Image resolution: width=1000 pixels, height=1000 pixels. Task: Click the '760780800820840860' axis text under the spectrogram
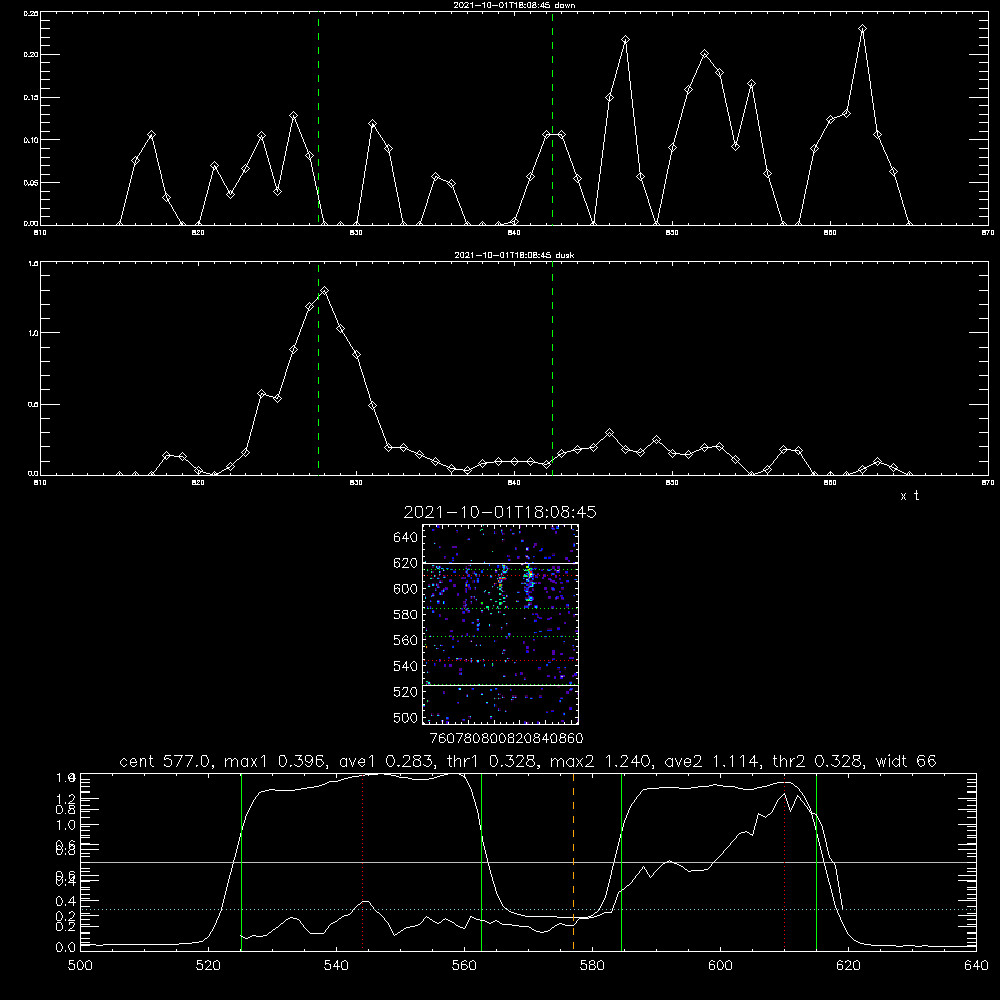pyautogui.click(x=506, y=739)
